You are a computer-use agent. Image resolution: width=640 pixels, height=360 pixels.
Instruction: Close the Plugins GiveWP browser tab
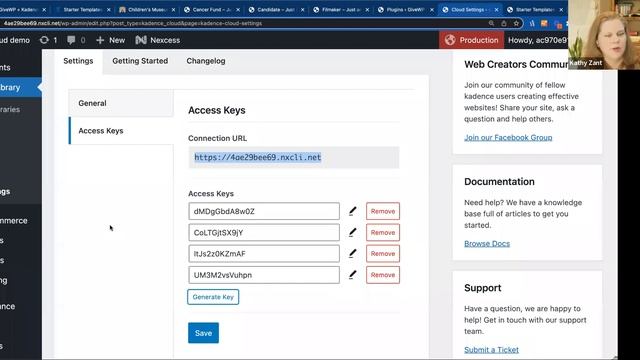[432, 9]
